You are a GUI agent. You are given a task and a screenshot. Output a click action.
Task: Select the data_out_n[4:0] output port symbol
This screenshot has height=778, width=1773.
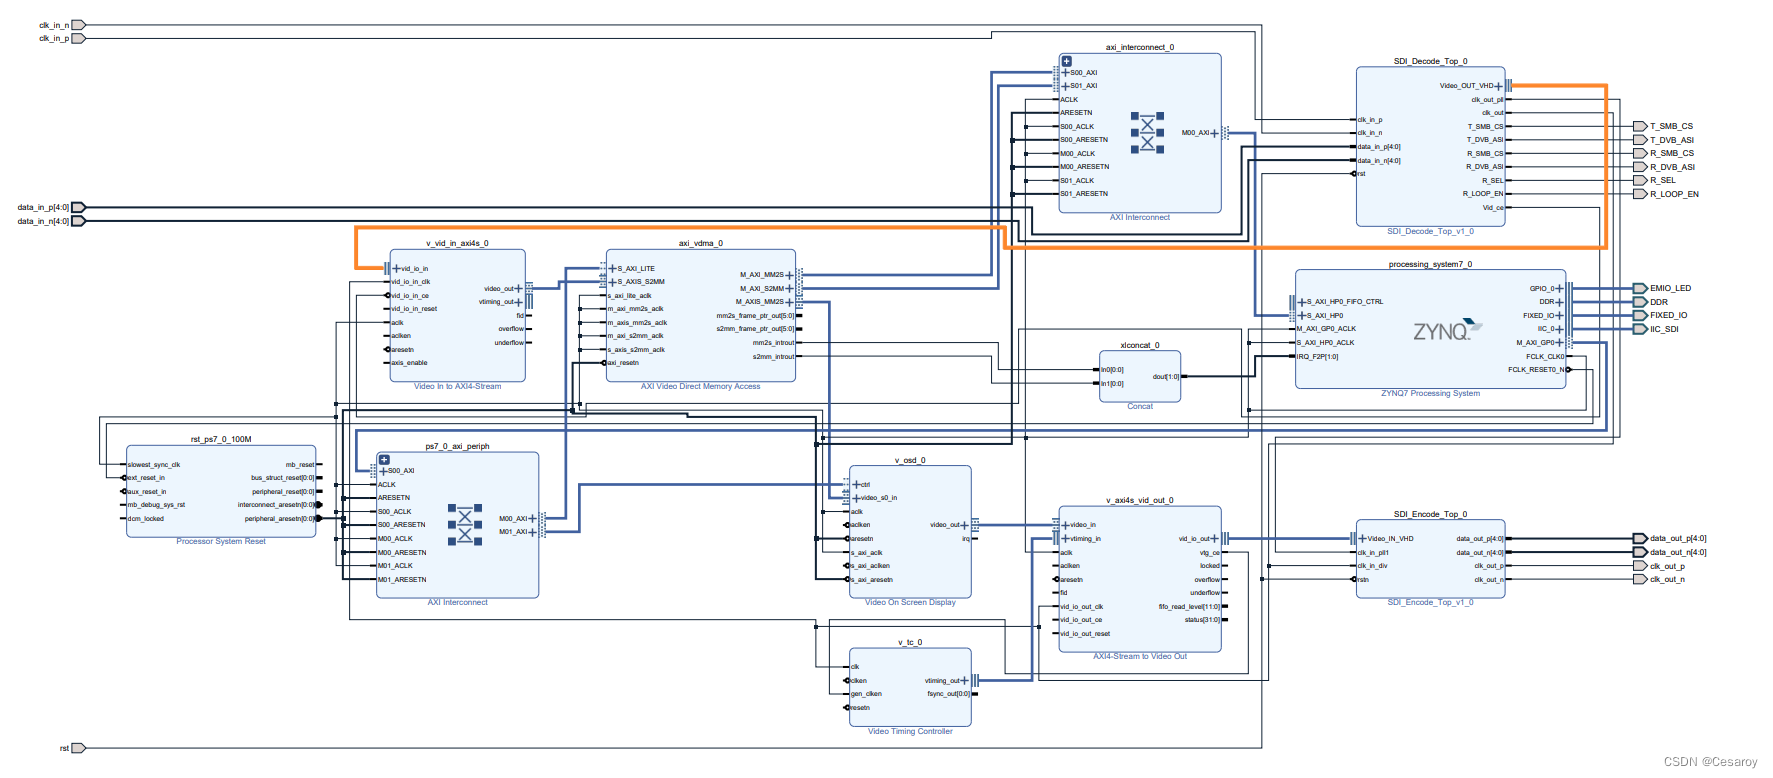[x=1640, y=552]
